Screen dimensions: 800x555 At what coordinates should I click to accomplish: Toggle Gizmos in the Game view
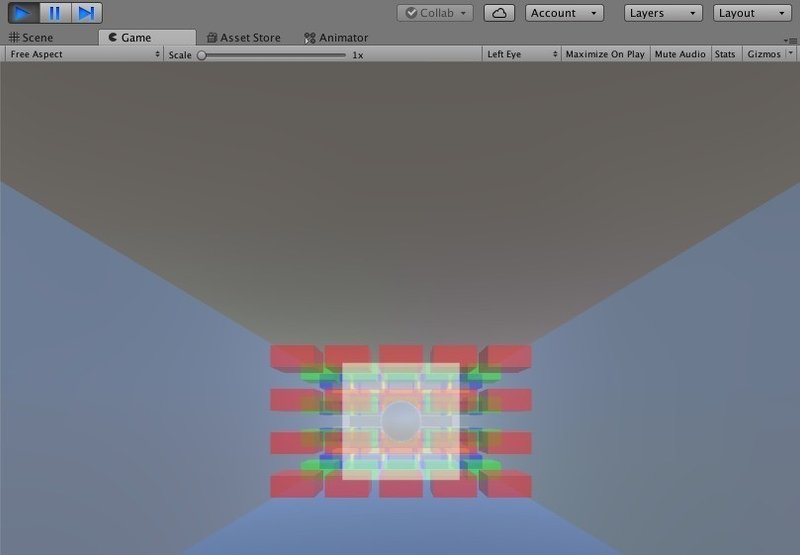pos(764,54)
